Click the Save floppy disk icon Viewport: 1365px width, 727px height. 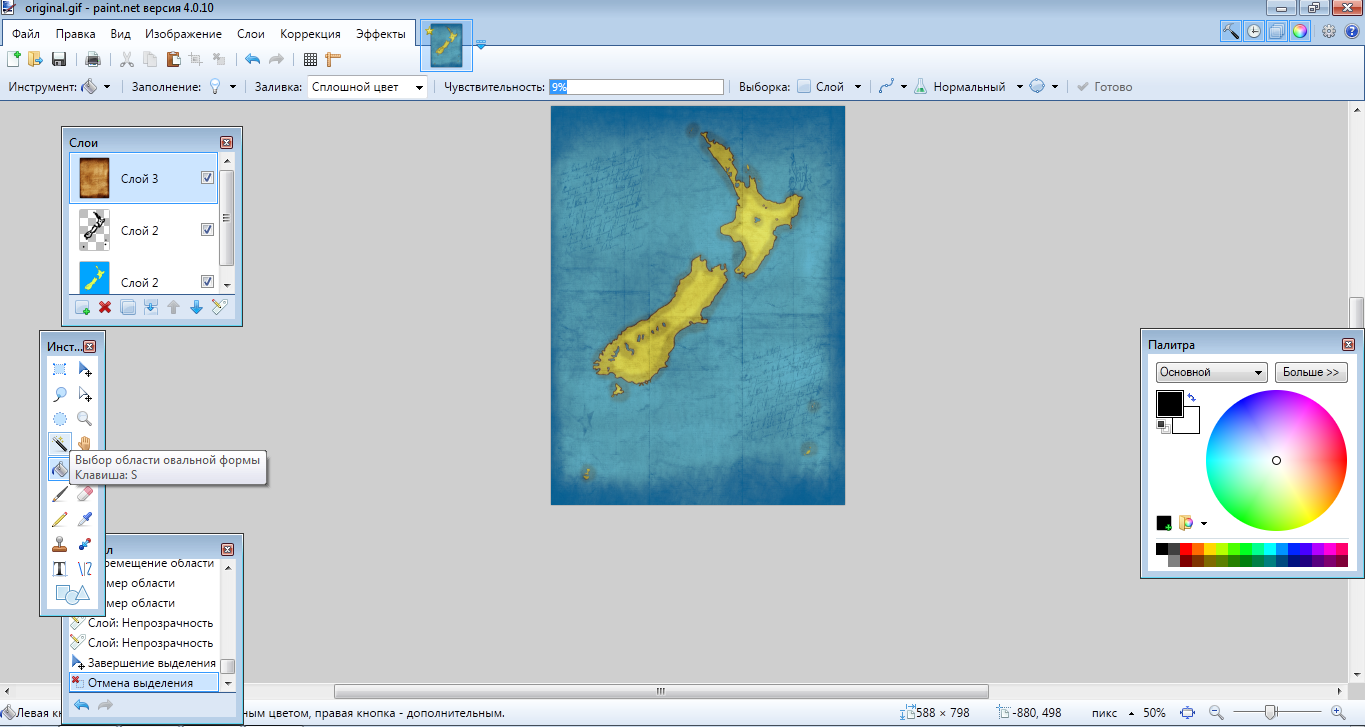coord(59,60)
